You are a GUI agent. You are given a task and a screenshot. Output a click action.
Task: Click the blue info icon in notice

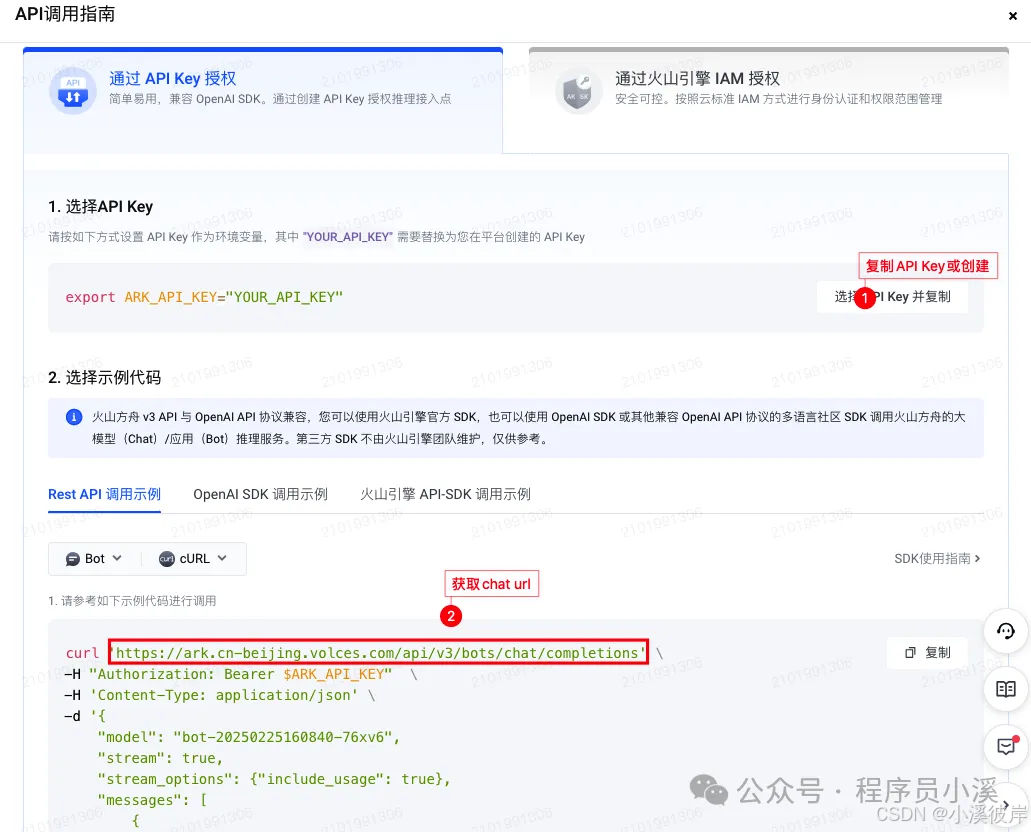pyautogui.click(x=74, y=417)
